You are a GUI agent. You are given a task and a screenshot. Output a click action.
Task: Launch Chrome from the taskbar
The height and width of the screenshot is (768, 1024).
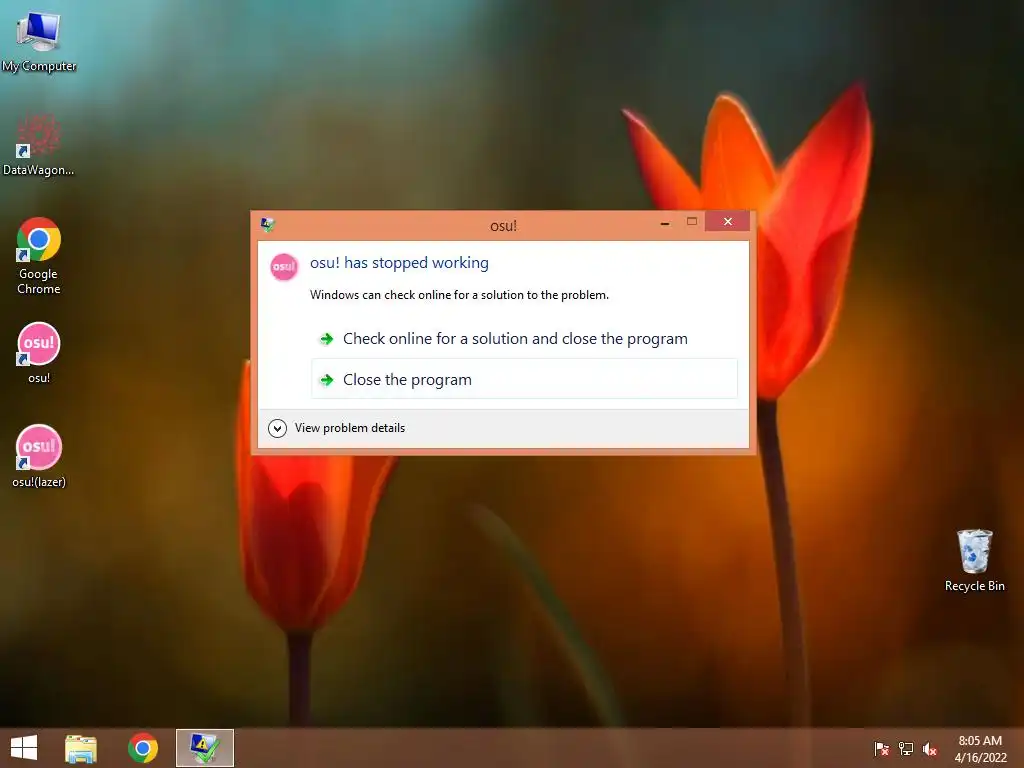pyautogui.click(x=142, y=748)
